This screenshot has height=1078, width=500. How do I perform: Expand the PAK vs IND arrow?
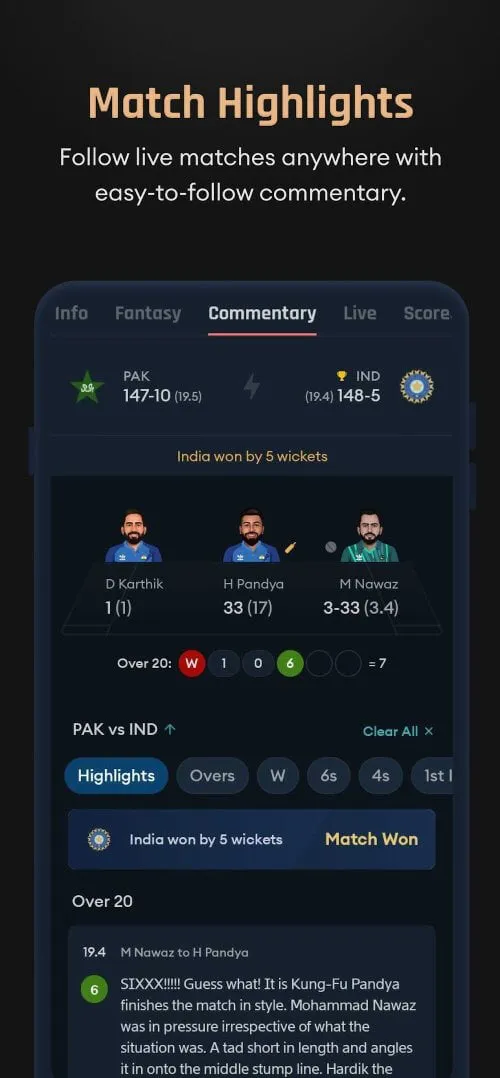[x=170, y=730]
